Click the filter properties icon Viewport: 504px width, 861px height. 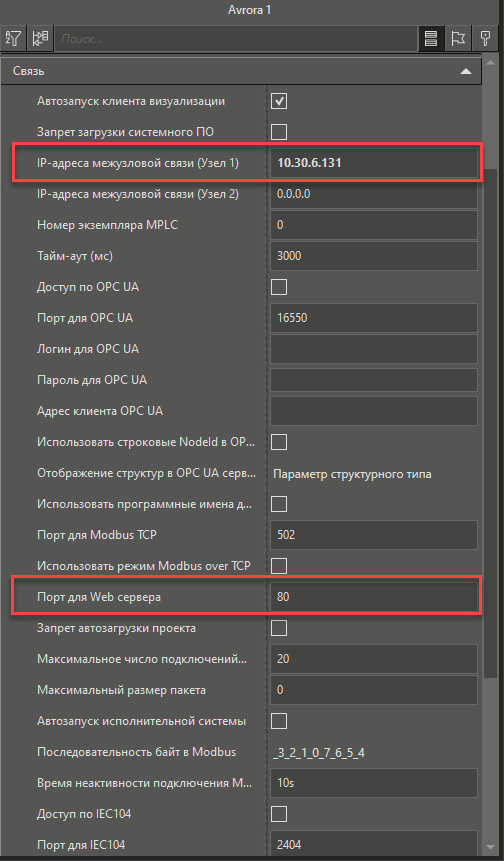click(13, 38)
